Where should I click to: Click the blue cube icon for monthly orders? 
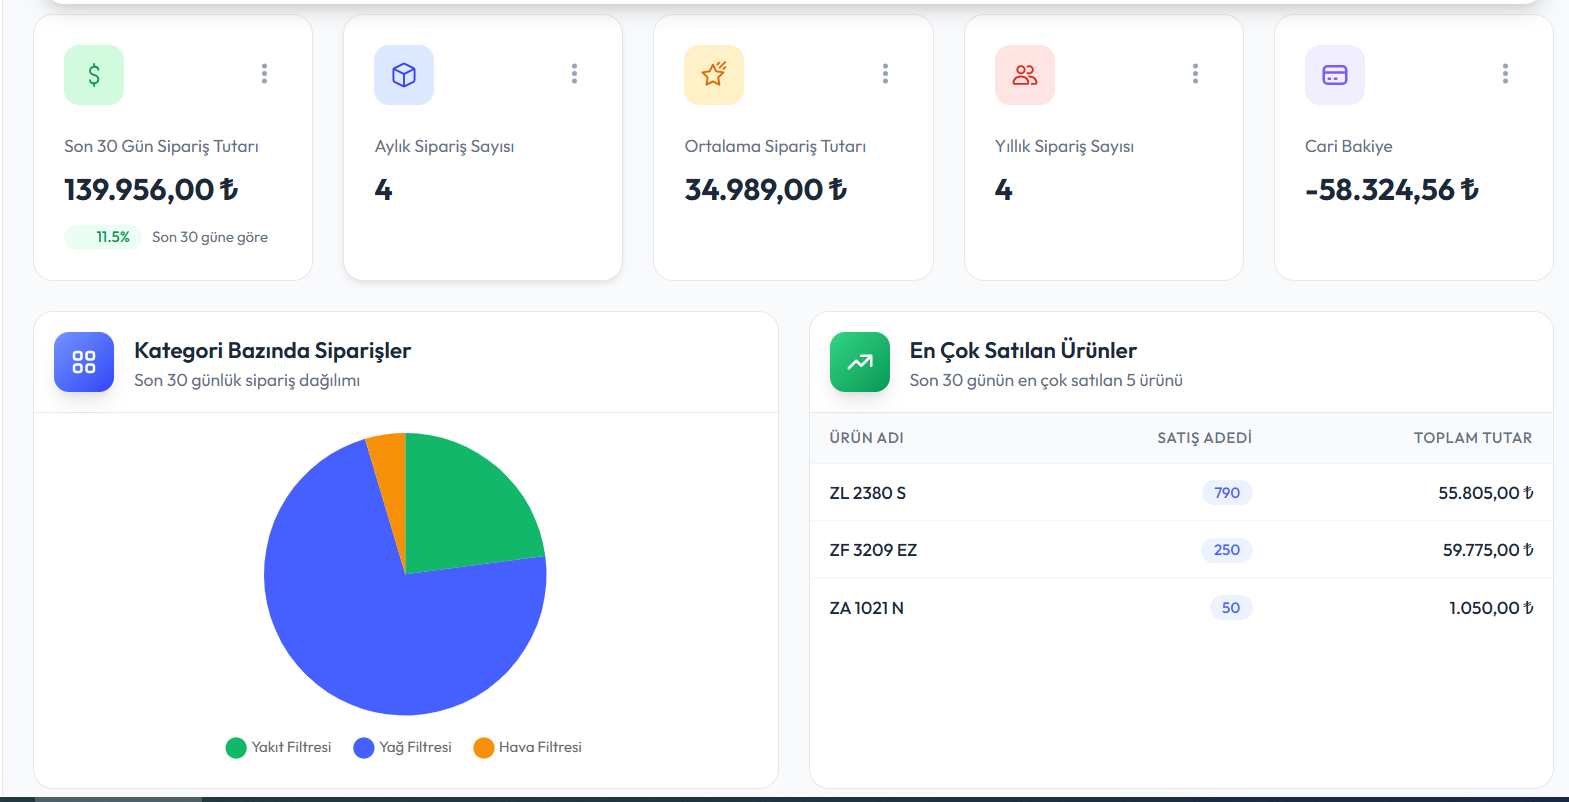[404, 75]
